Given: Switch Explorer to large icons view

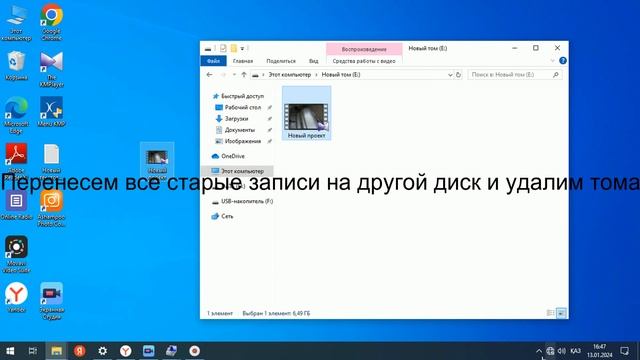Looking at the screenshot, I should click(561, 313).
